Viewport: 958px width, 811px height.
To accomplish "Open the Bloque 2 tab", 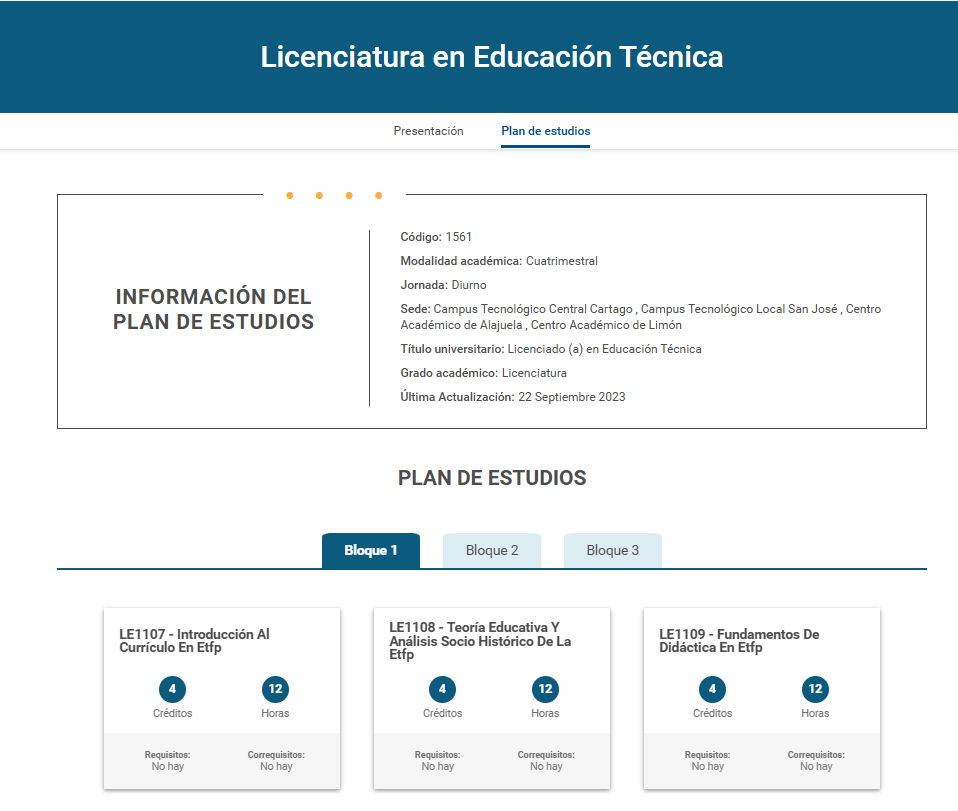I will click(492, 551).
